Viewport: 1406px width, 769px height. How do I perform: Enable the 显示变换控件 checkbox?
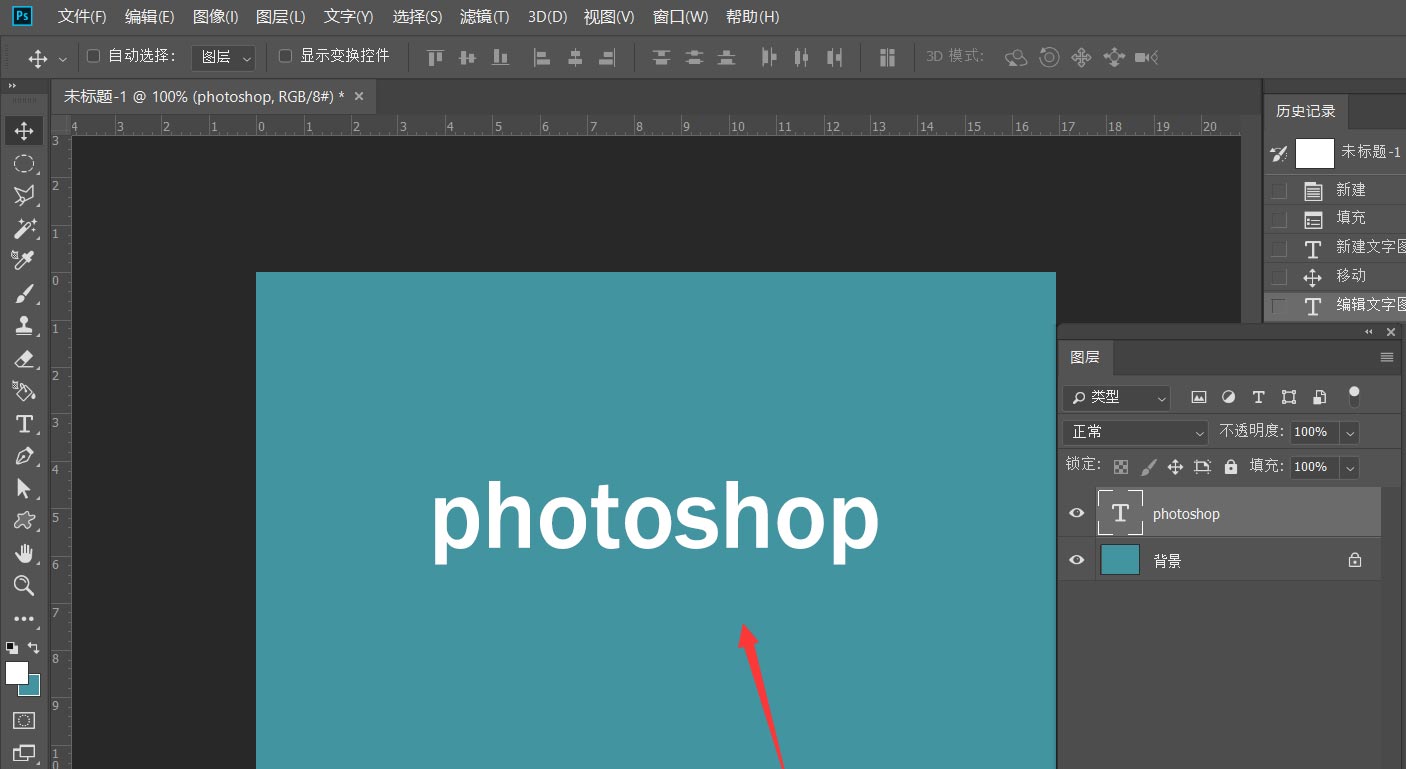click(285, 56)
